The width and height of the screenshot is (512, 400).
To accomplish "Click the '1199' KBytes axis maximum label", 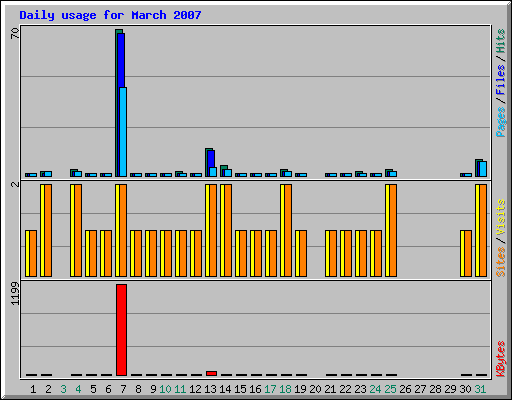I will pos(15,294).
